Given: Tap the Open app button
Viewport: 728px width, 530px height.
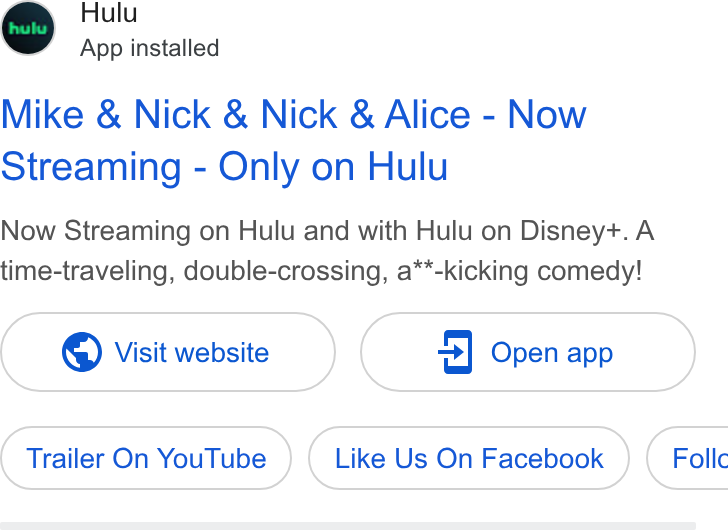Looking at the screenshot, I should pos(528,352).
